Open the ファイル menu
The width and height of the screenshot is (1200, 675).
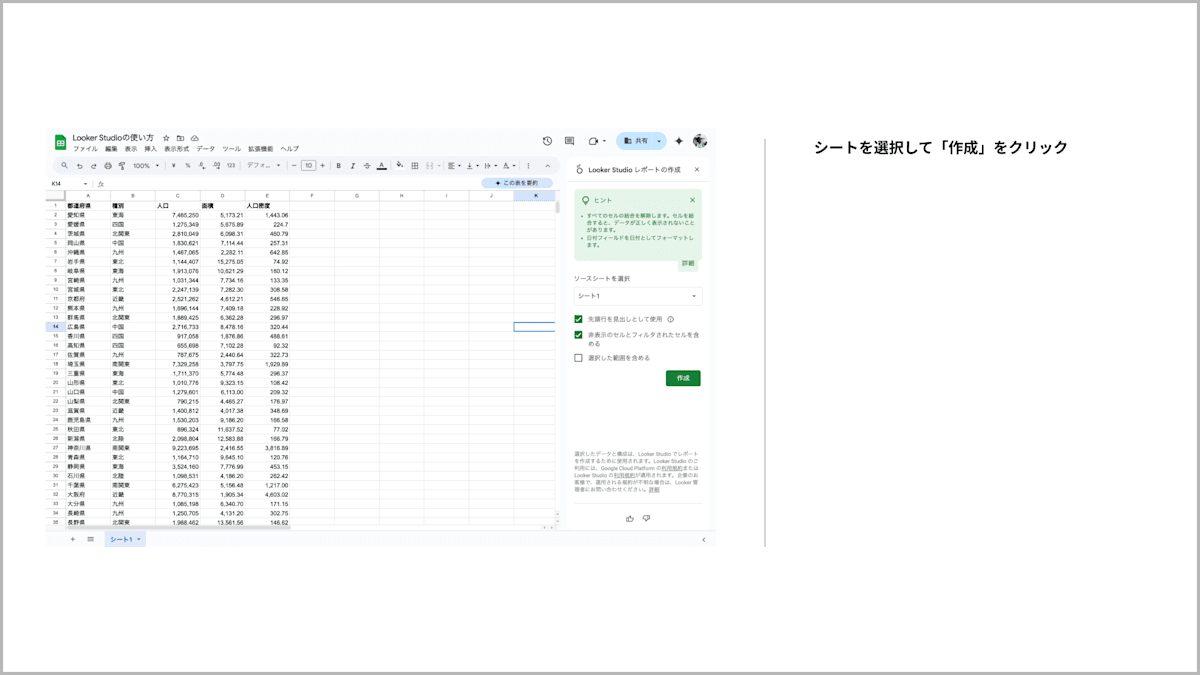pos(85,149)
